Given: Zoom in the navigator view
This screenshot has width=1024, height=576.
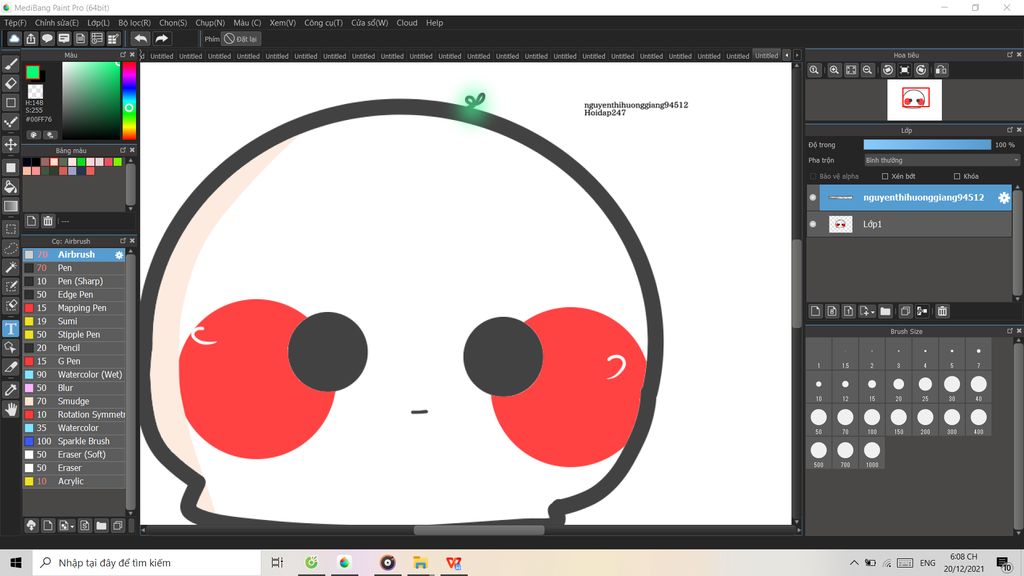Looking at the screenshot, I should click(x=834, y=70).
